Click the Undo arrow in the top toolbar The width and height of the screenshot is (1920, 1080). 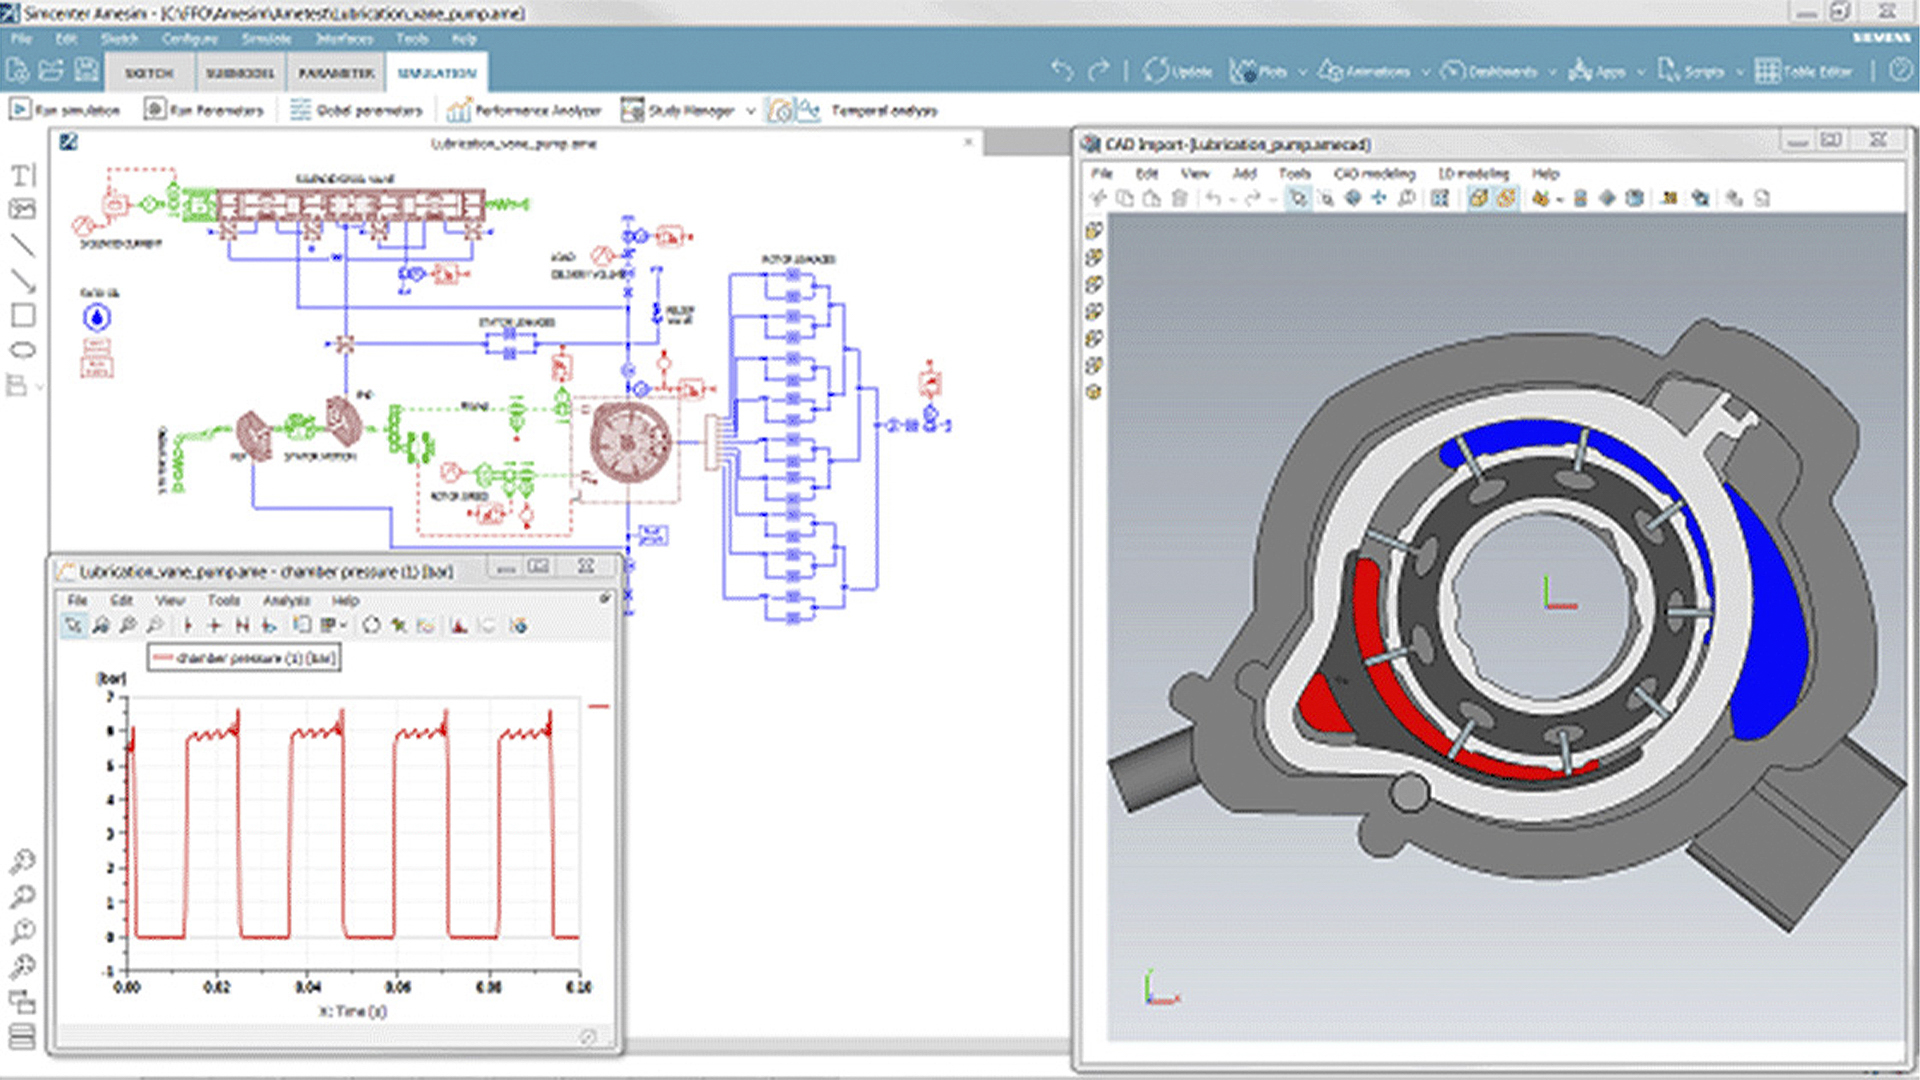point(1062,71)
